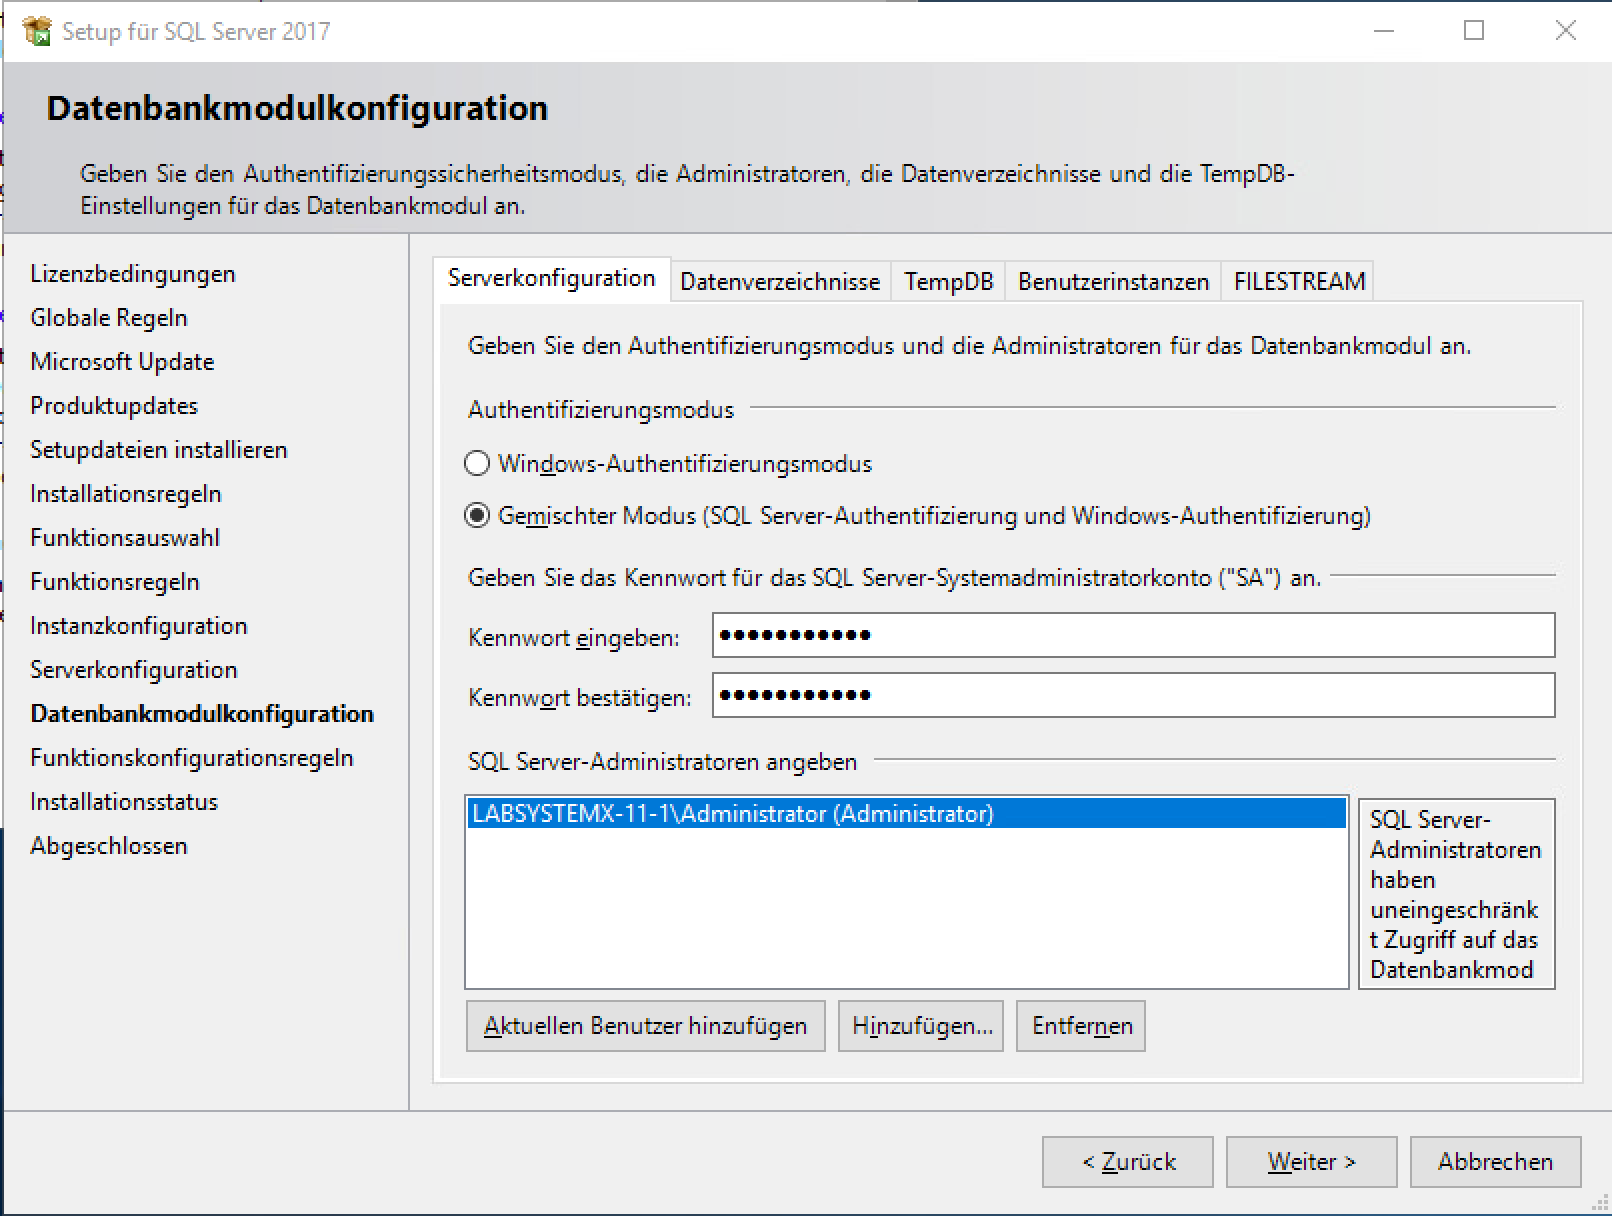Maximize the setup window
The width and height of the screenshot is (1612, 1216).
coord(1474,31)
